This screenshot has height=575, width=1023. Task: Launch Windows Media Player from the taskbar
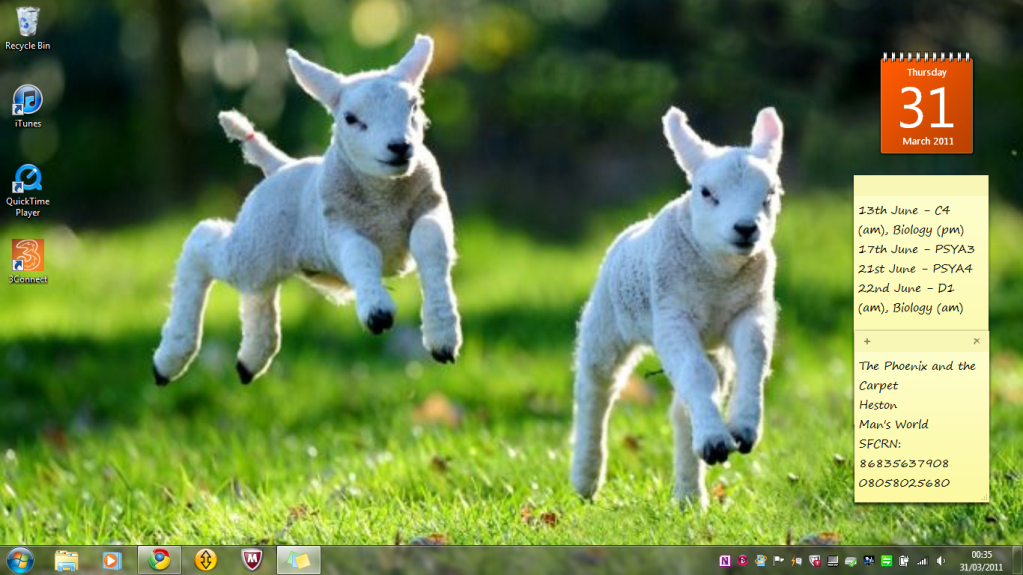(x=112, y=560)
